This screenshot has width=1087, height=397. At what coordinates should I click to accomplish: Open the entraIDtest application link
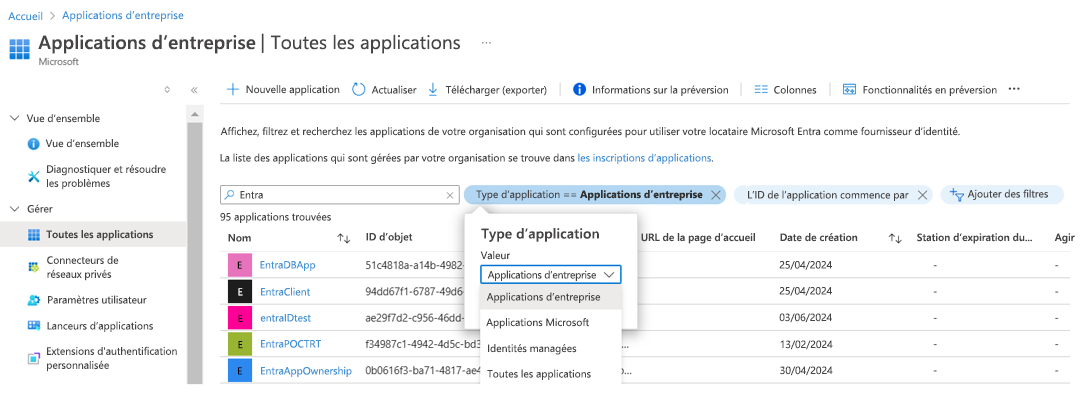[x=285, y=318]
